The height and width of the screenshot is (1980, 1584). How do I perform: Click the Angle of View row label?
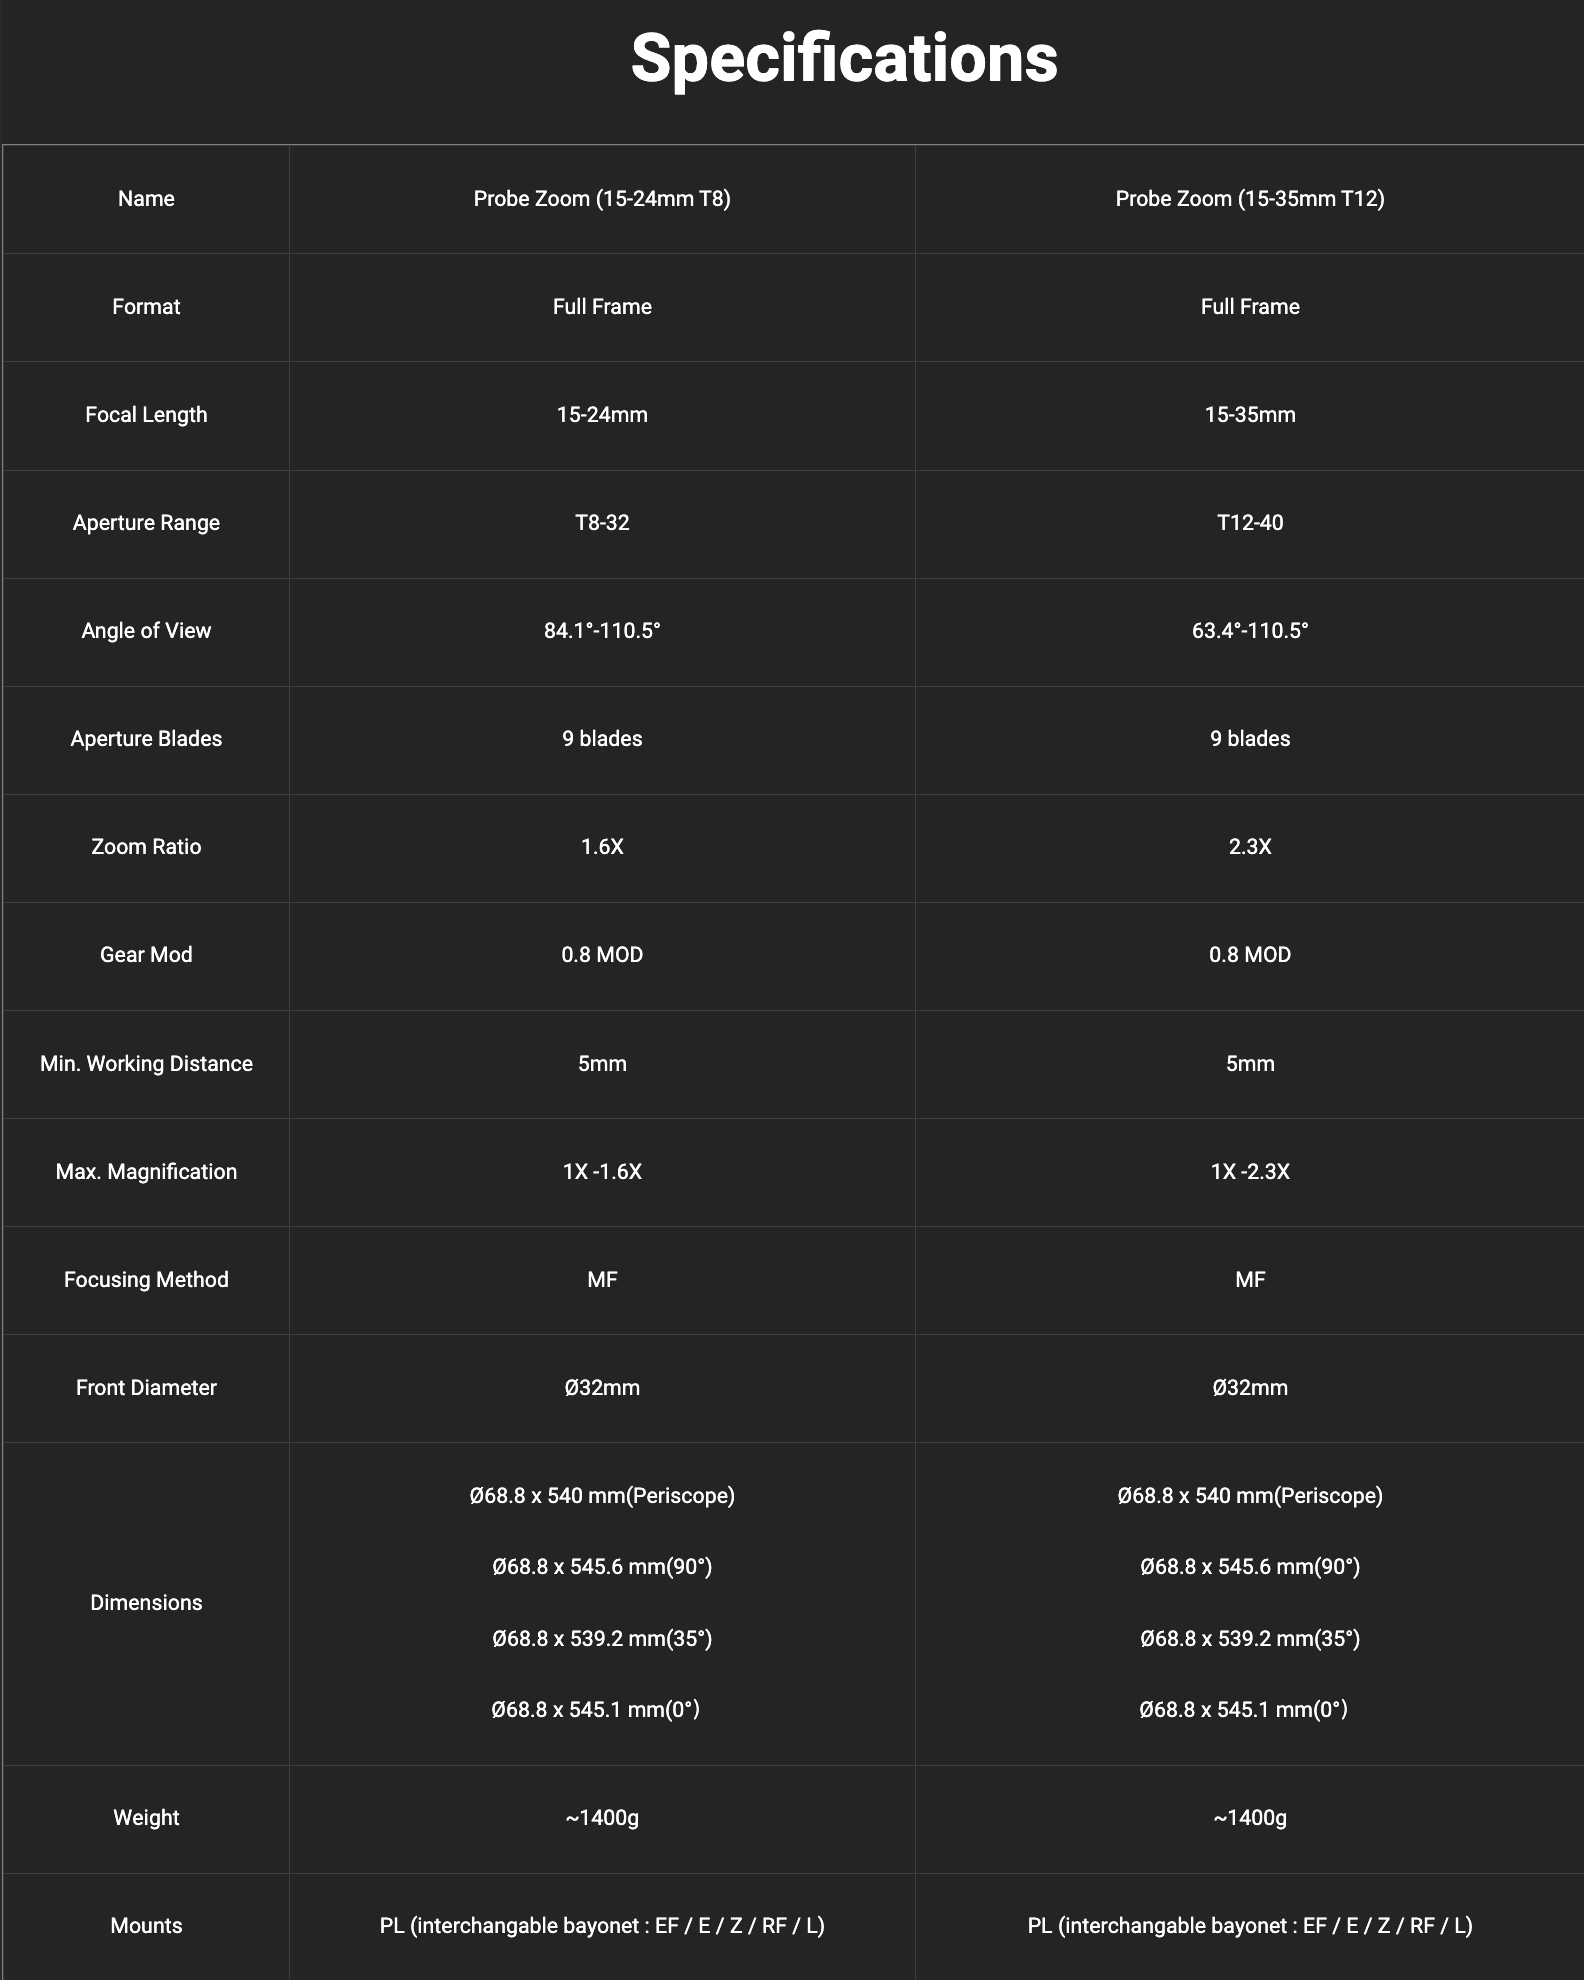click(146, 631)
